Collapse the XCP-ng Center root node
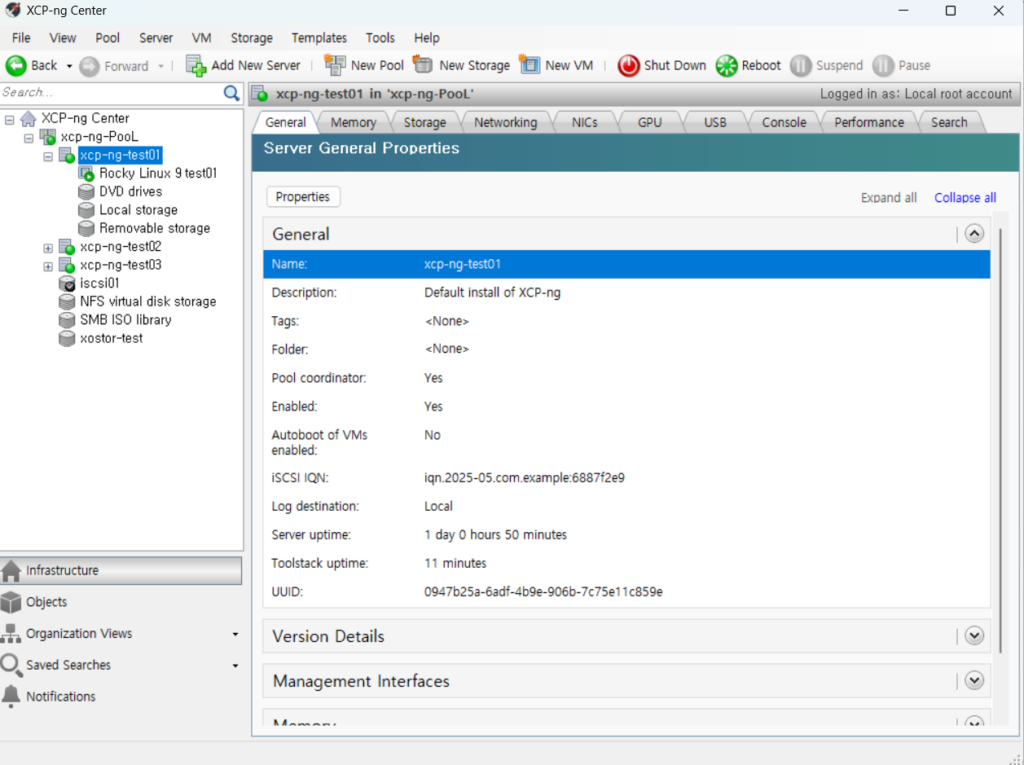The image size is (1024, 765). (x=9, y=120)
